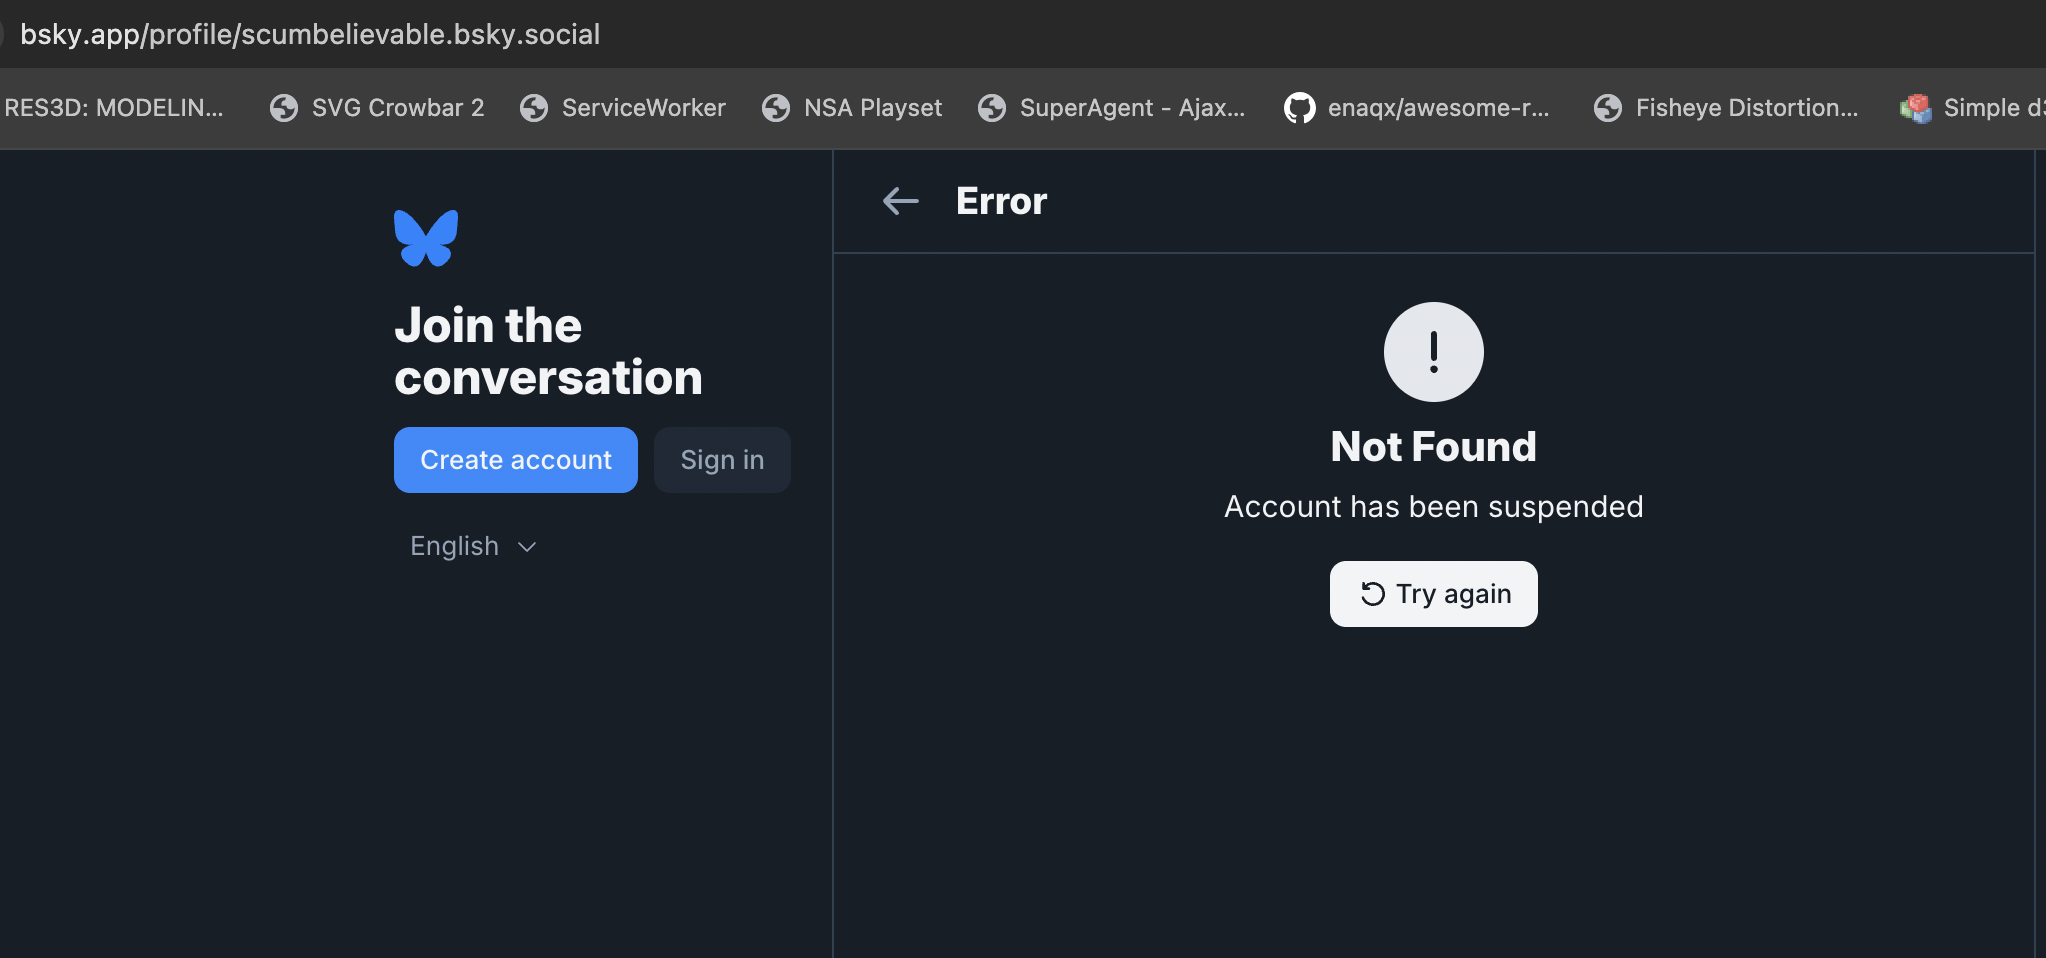
Task: Open the SVG Crowbar 2 bookmark
Action: 377,108
